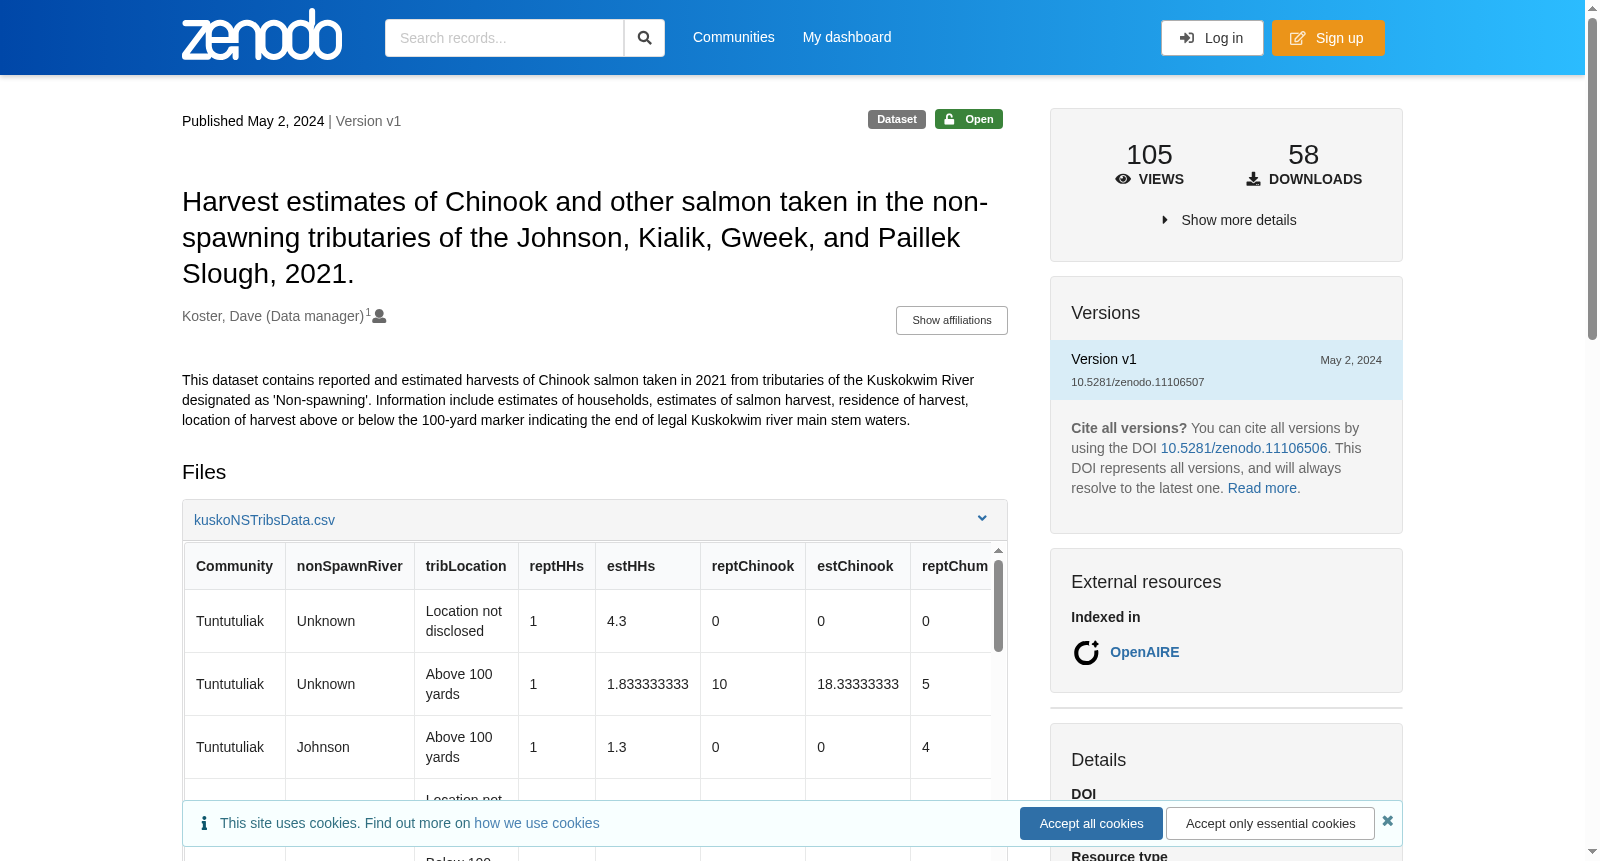Open DOI 10.5281/zenodo.11106506 link

pyautogui.click(x=1244, y=448)
